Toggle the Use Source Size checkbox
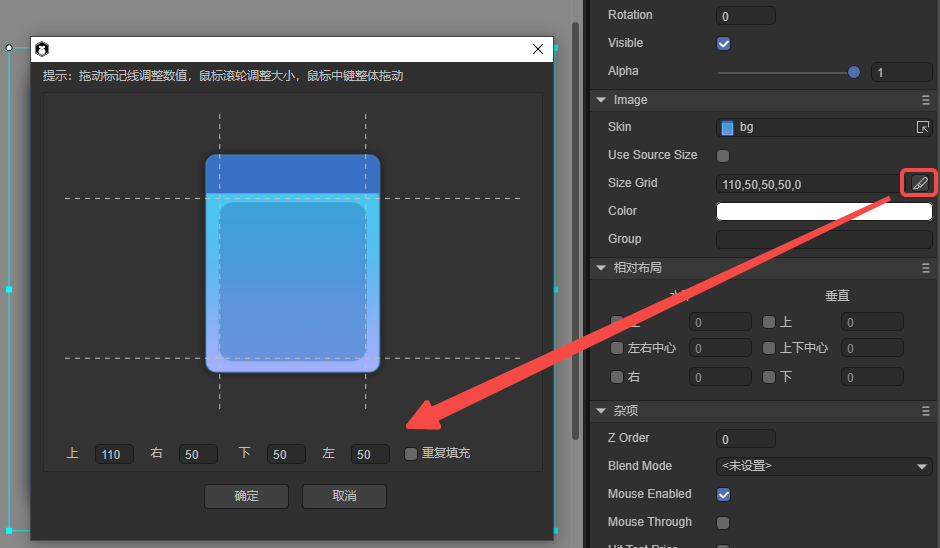Image resolution: width=940 pixels, height=548 pixels. (724, 156)
